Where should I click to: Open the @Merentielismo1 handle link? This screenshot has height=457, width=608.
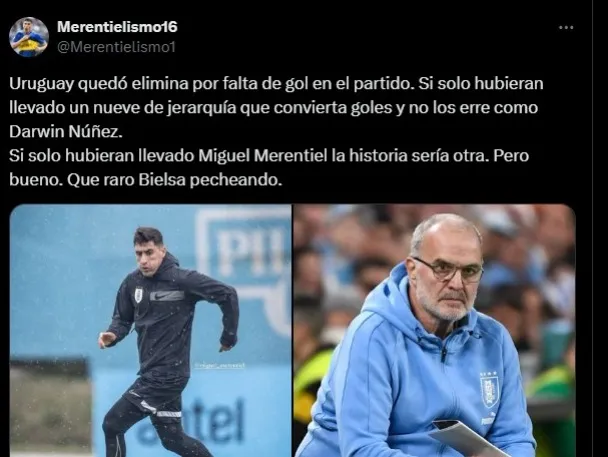tap(116, 47)
